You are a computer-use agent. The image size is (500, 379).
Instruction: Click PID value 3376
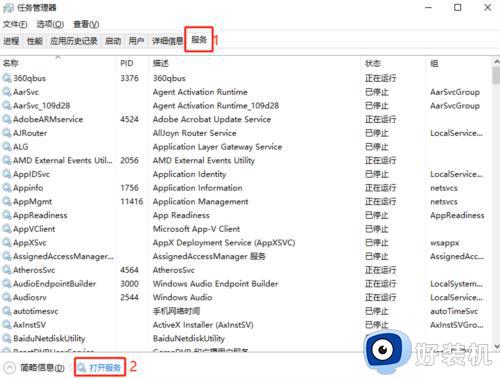(129, 78)
